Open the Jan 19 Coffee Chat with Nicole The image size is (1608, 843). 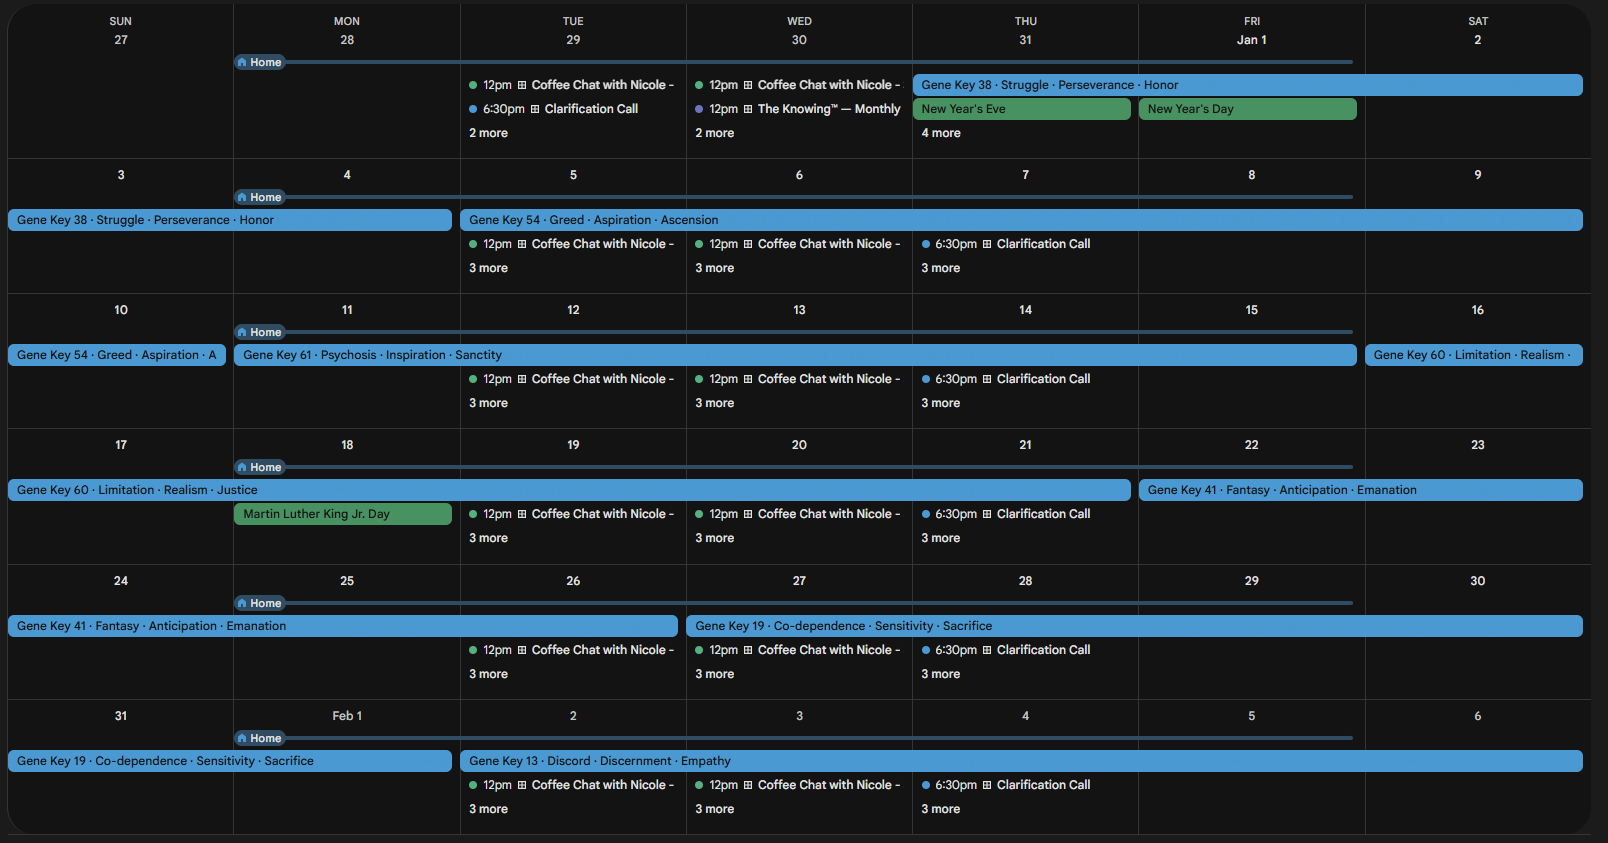573,514
